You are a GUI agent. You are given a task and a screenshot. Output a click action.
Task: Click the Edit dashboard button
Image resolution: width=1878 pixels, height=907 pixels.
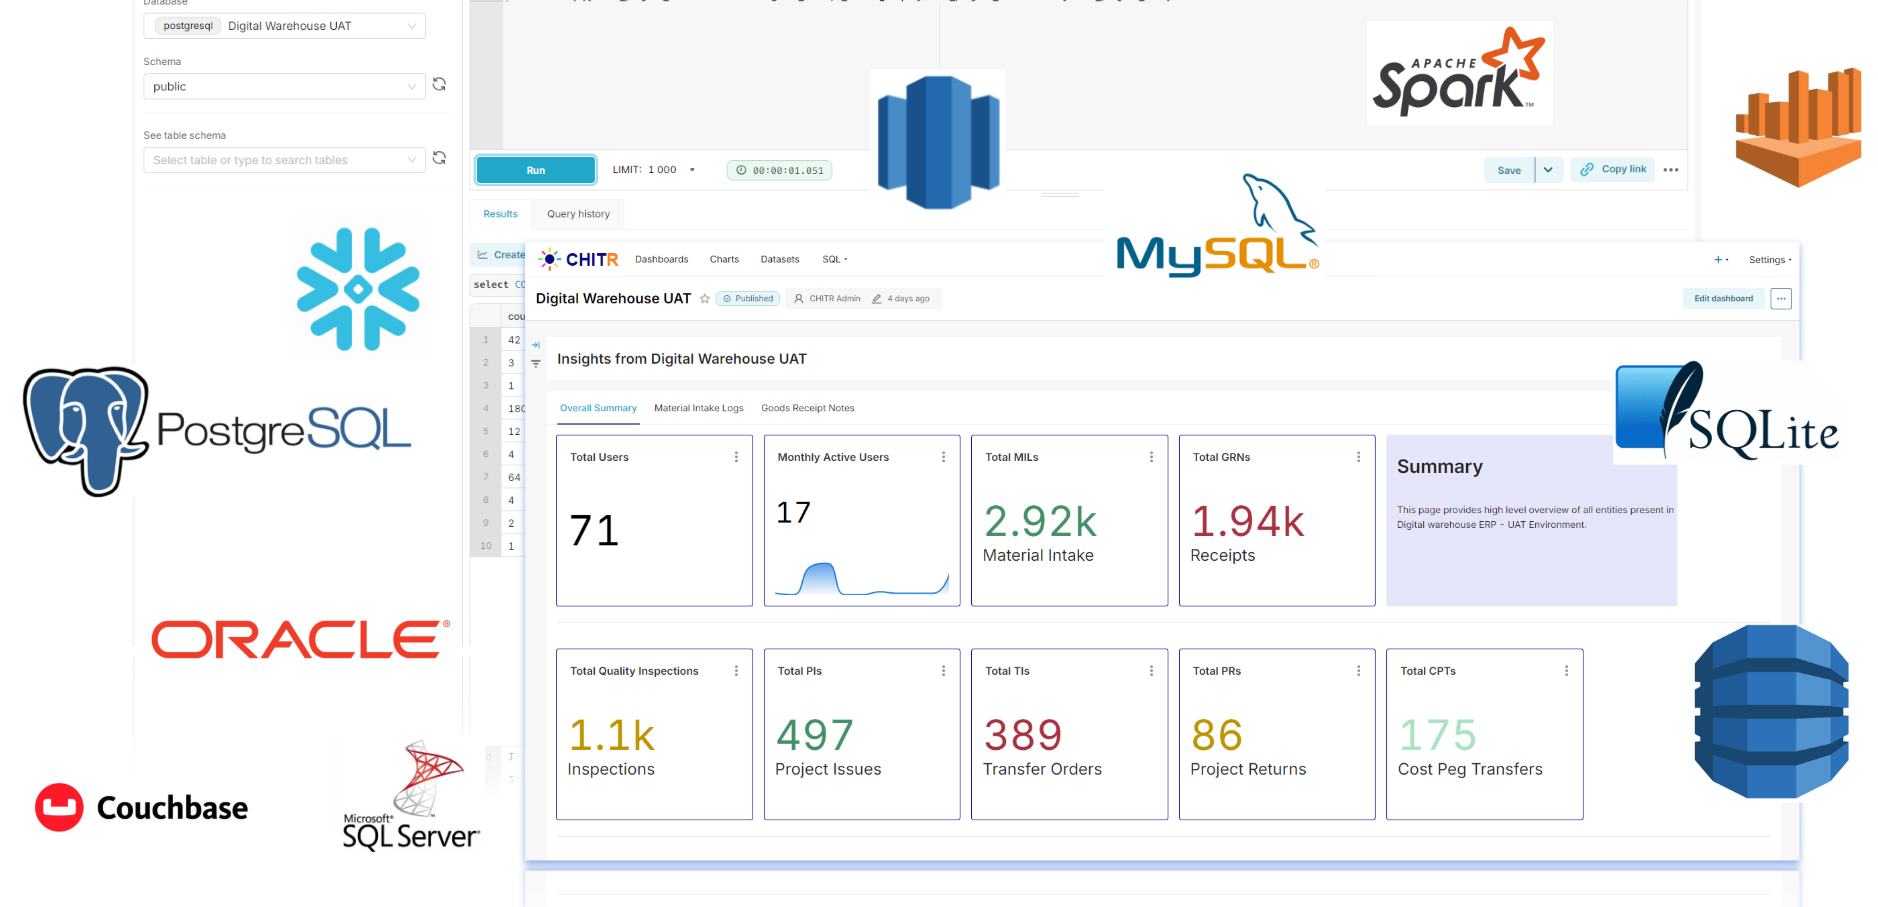[x=1723, y=299]
